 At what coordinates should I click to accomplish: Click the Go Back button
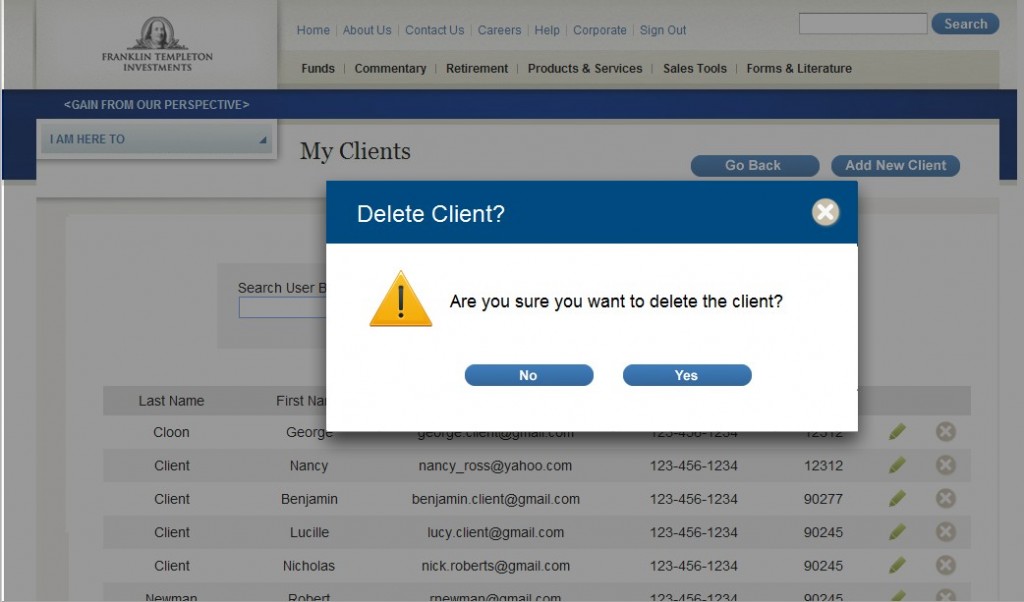click(x=755, y=166)
